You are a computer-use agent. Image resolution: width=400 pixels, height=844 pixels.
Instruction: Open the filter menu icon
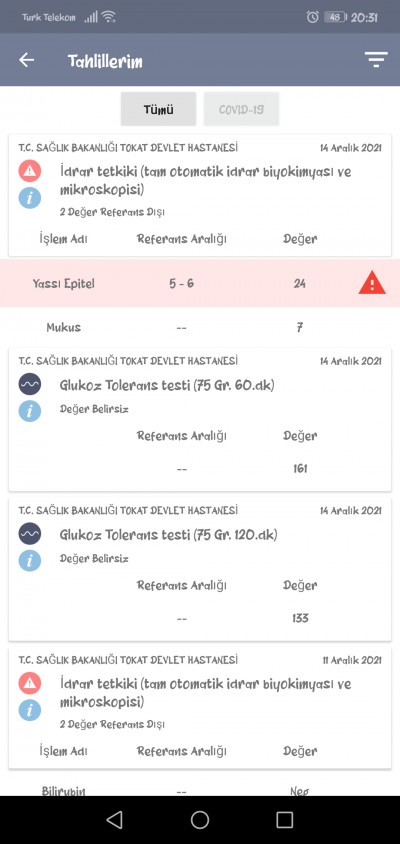coord(375,60)
